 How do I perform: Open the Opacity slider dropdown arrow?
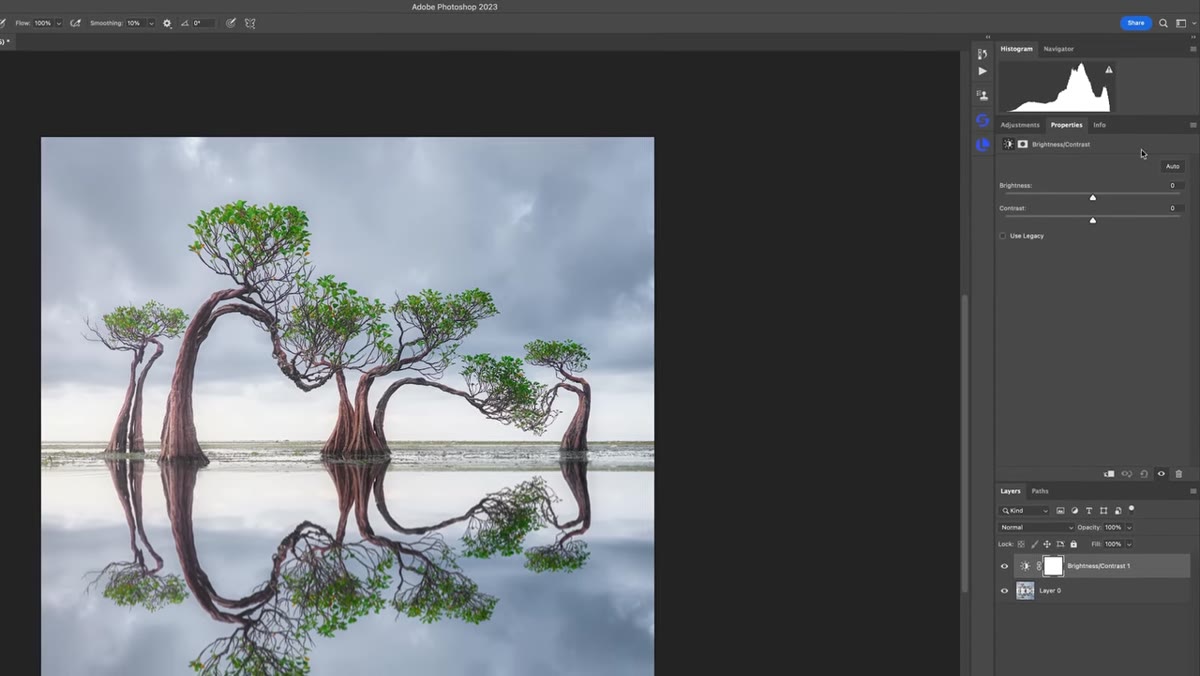(1129, 527)
